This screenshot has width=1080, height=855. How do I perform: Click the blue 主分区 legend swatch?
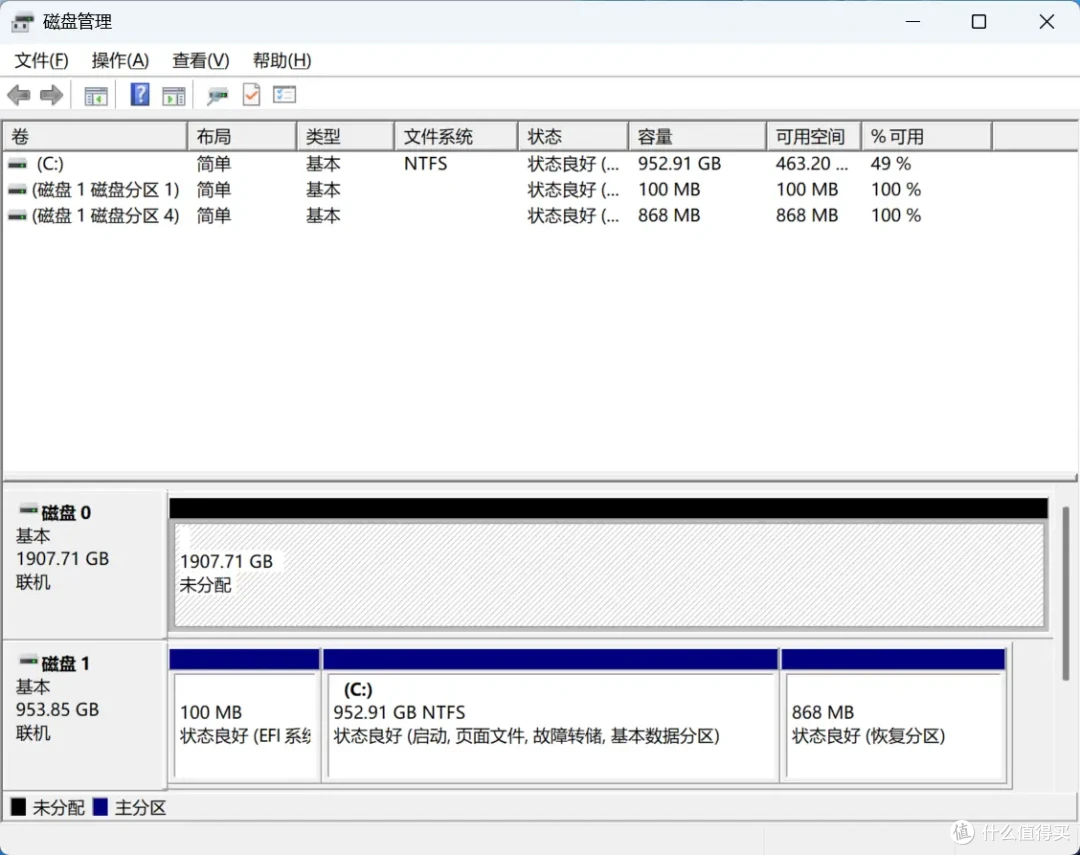[x=101, y=807]
